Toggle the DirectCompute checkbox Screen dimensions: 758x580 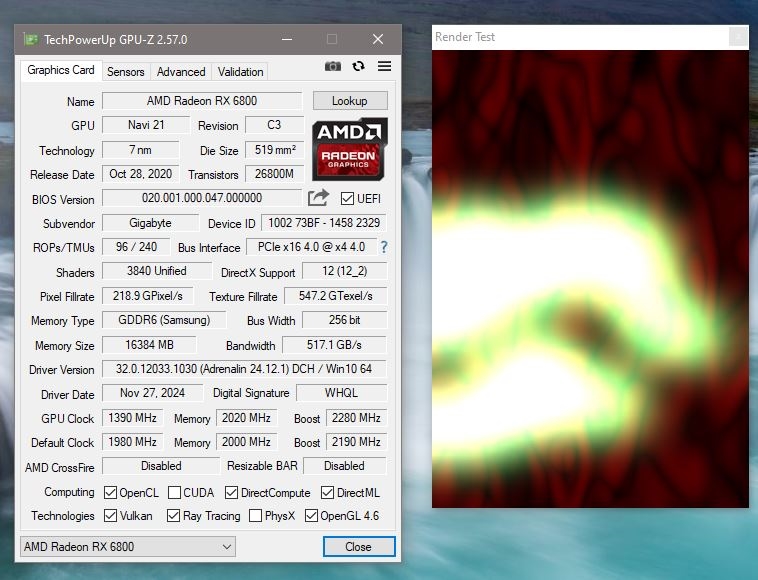pyautogui.click(x=232, y=493)
